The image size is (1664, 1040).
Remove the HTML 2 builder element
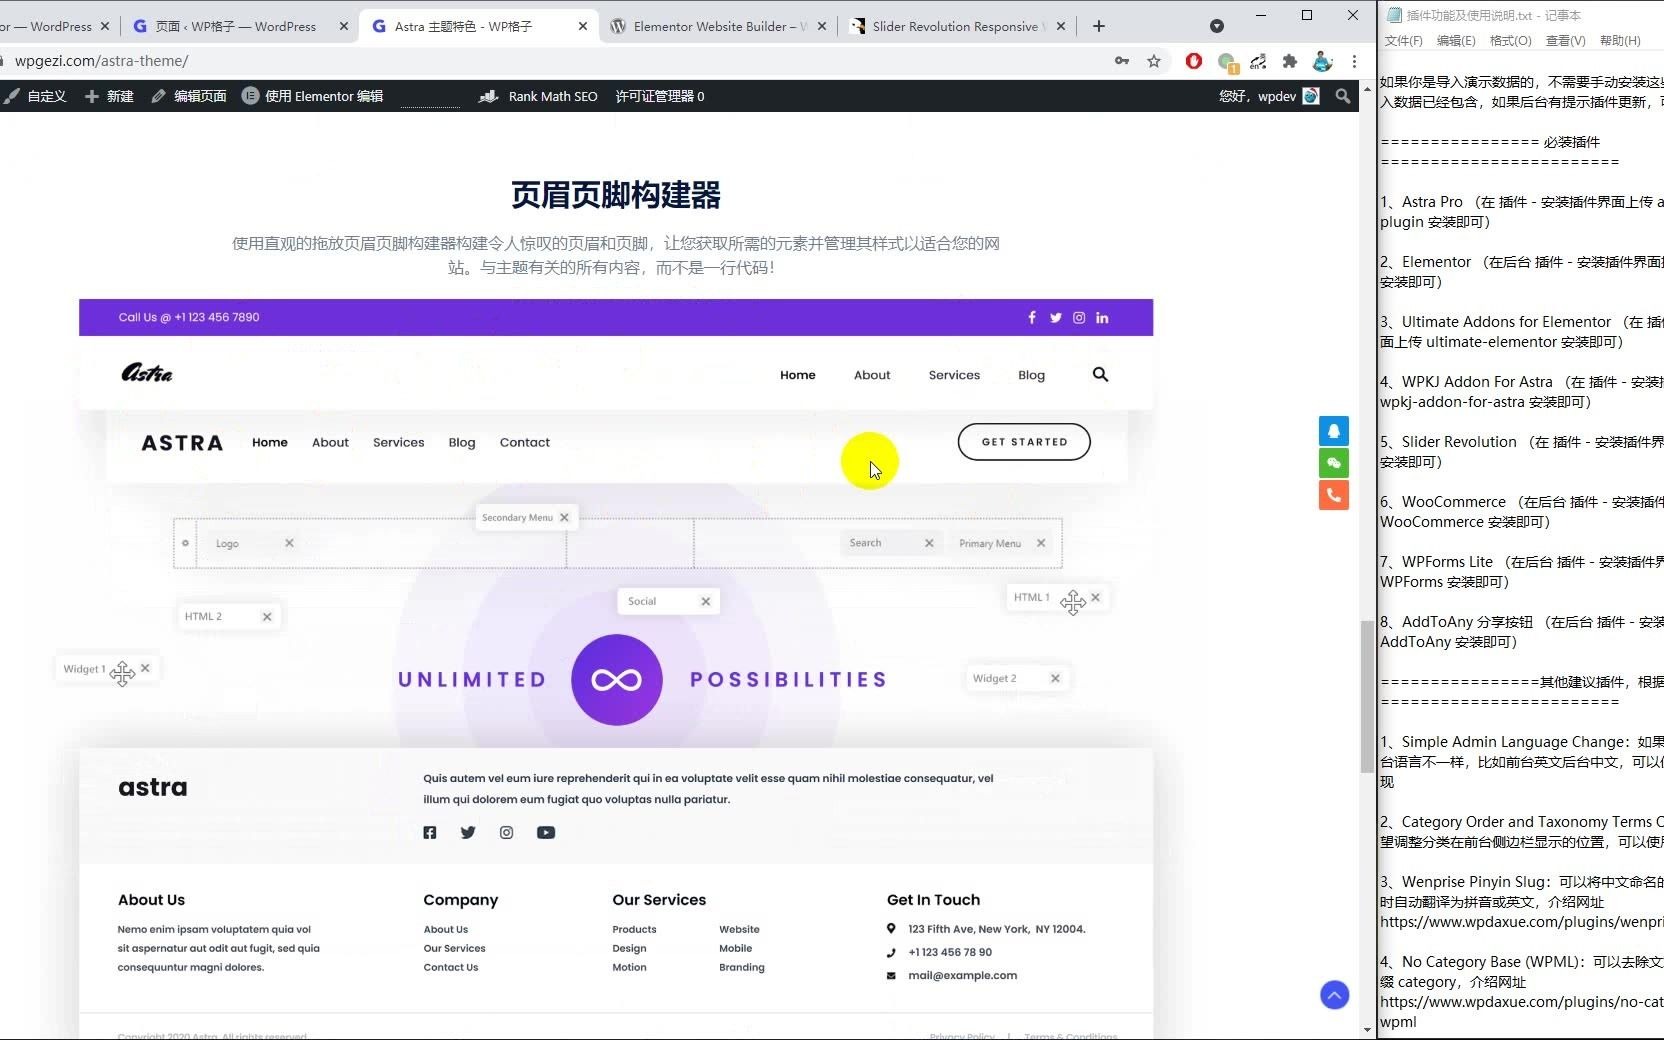[x=267, y=617]
